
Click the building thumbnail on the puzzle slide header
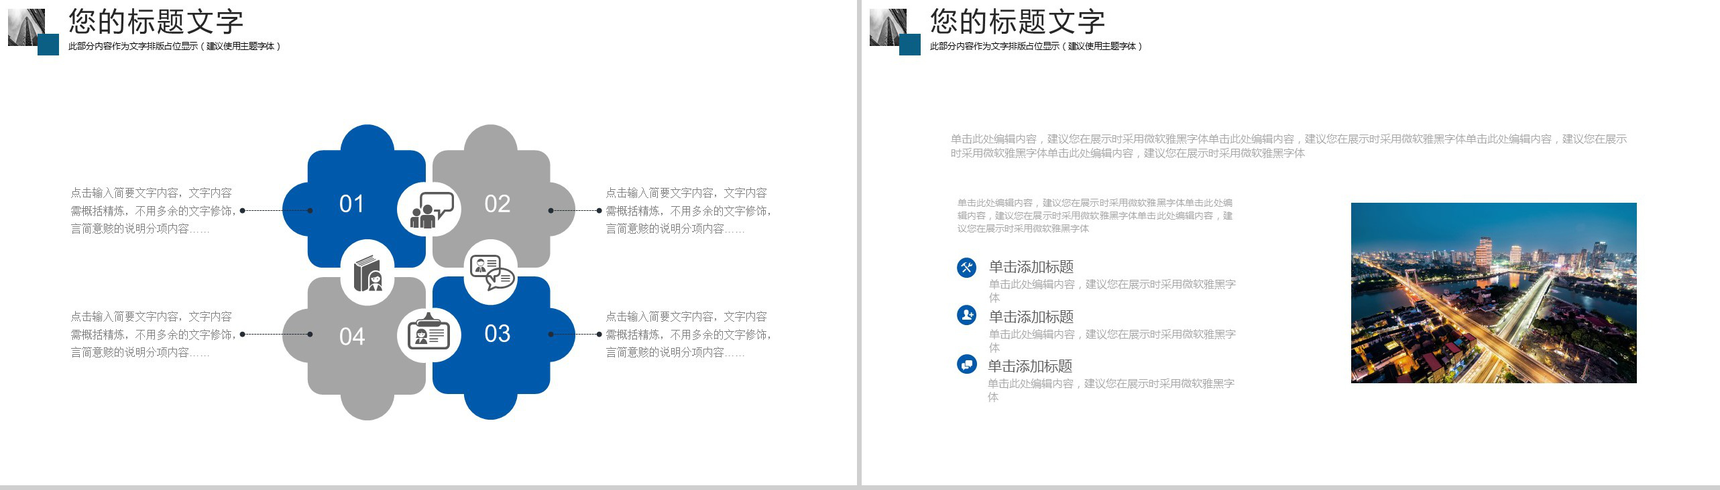[26, 27]
